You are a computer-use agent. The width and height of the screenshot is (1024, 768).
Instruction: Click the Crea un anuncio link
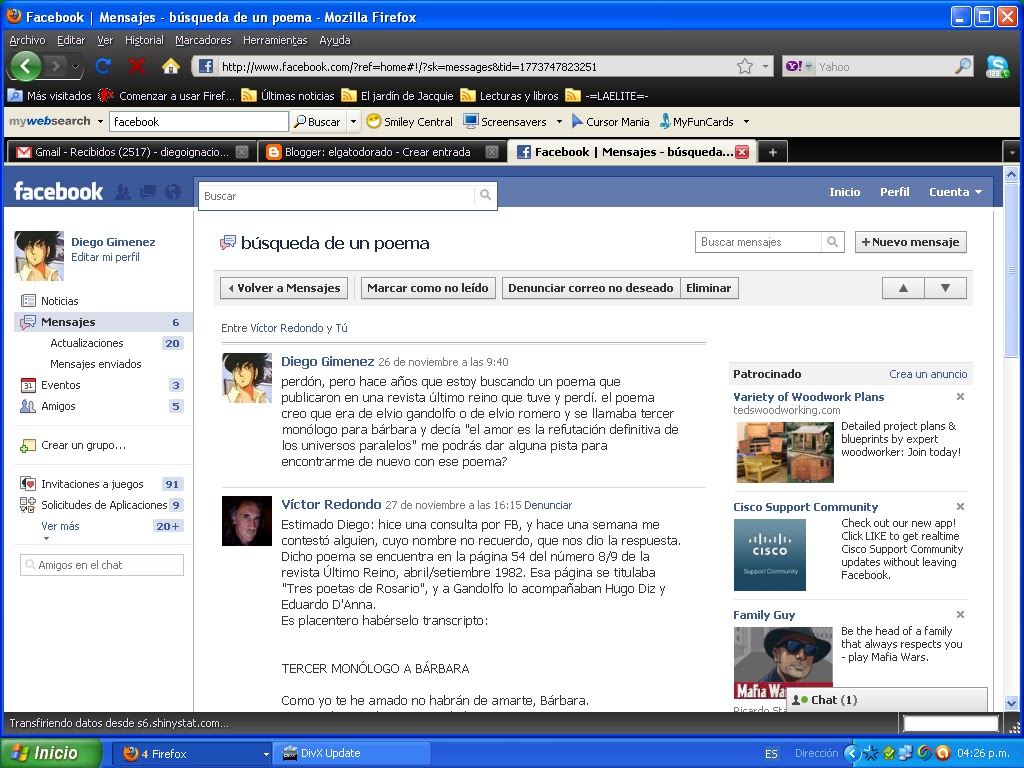[x=928, y=374]
